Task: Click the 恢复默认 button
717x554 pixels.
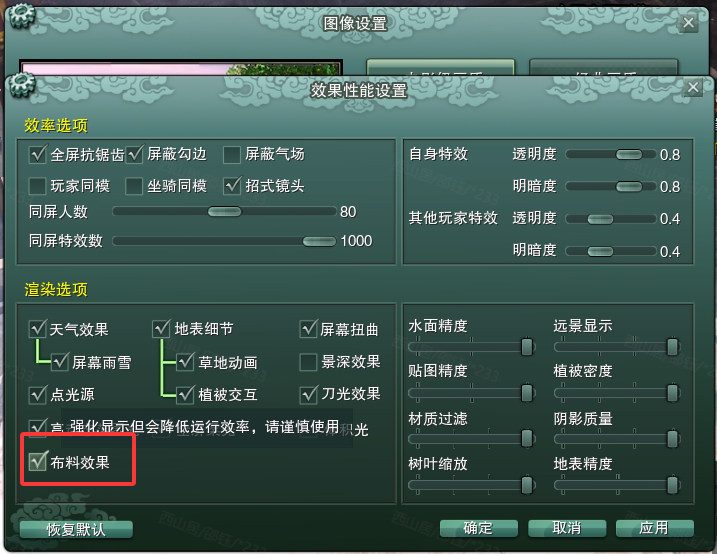Action: 76,529
